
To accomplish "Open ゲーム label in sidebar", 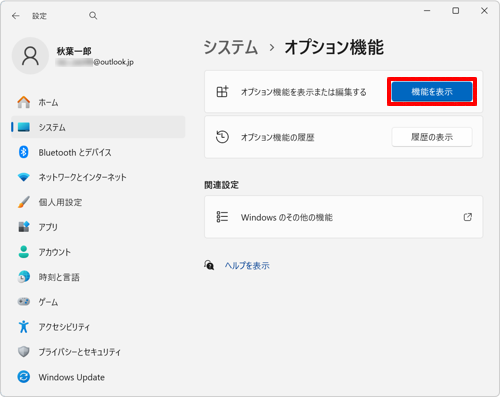I will [48, 302].
